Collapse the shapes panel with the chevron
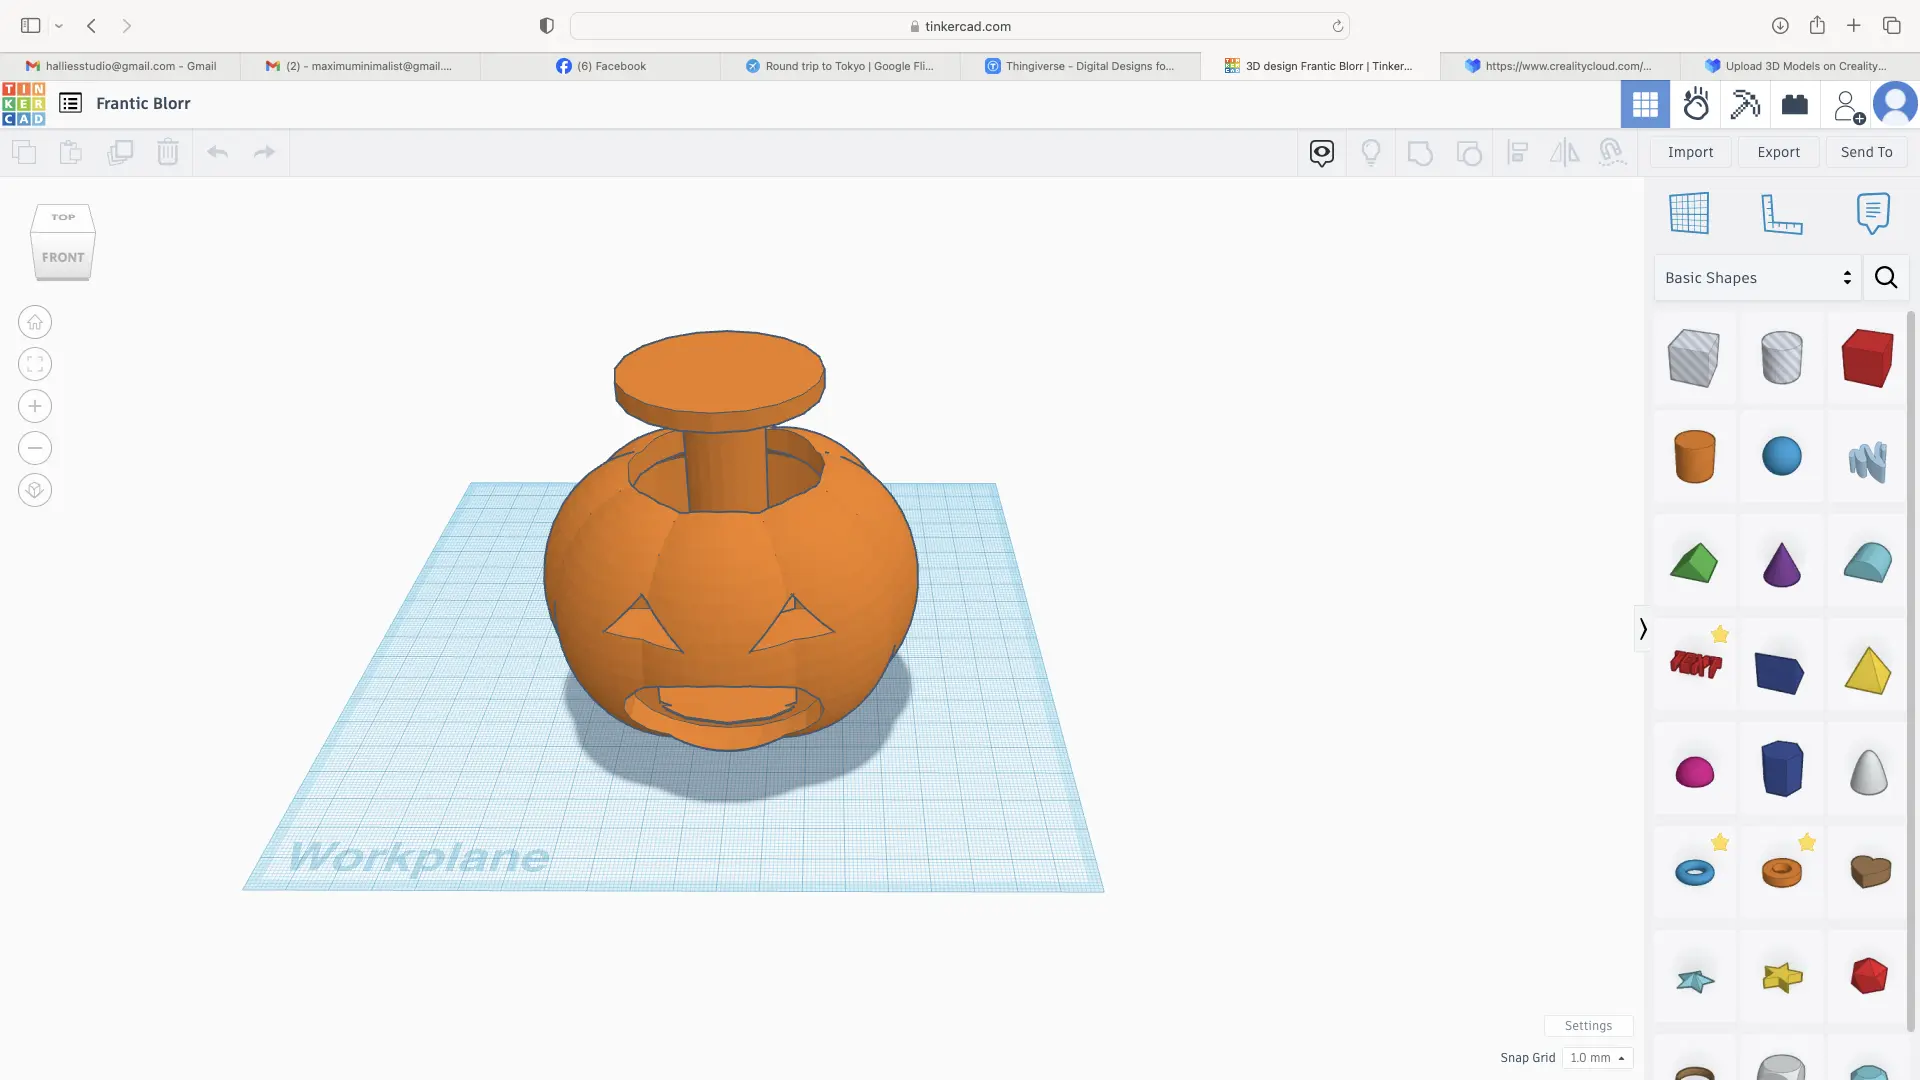1920x1080 pixels. pos(1642,628)
